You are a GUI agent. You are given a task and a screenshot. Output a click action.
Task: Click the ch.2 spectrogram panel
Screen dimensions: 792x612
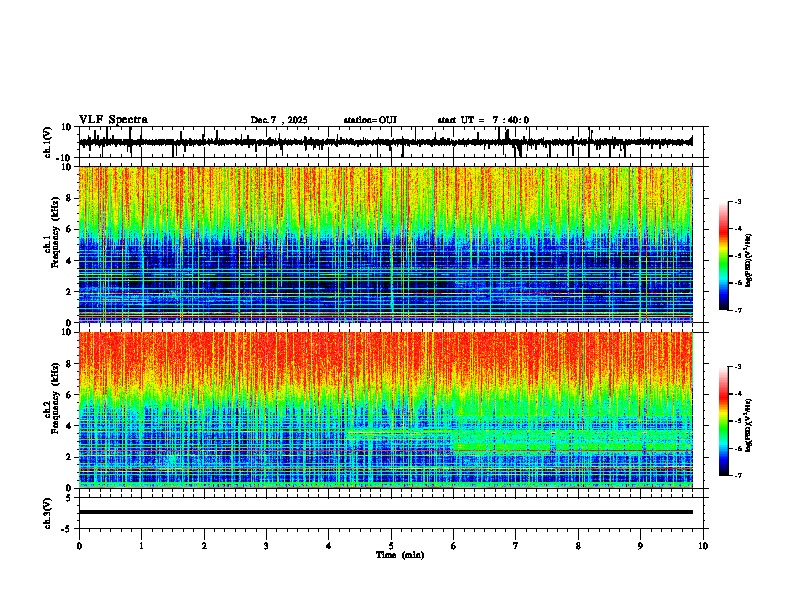(386, 410)
